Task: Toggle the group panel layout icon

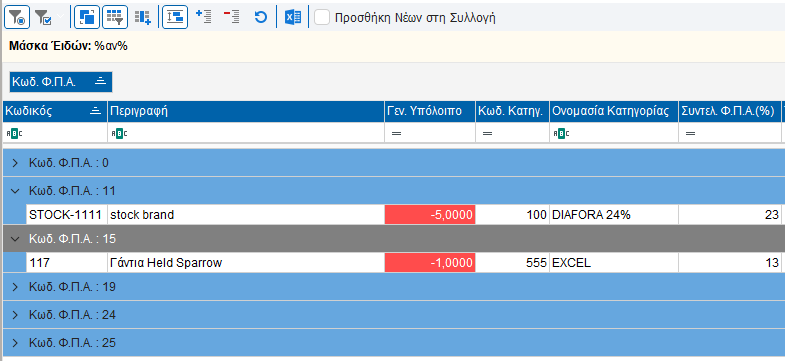Action: pos(175,18)
